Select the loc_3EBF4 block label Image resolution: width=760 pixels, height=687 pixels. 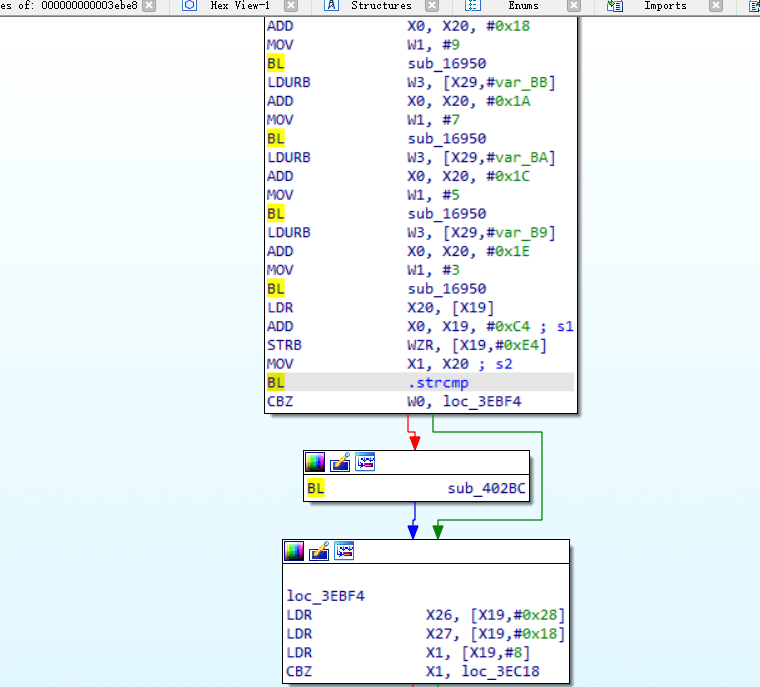click(x=325, y=596)
